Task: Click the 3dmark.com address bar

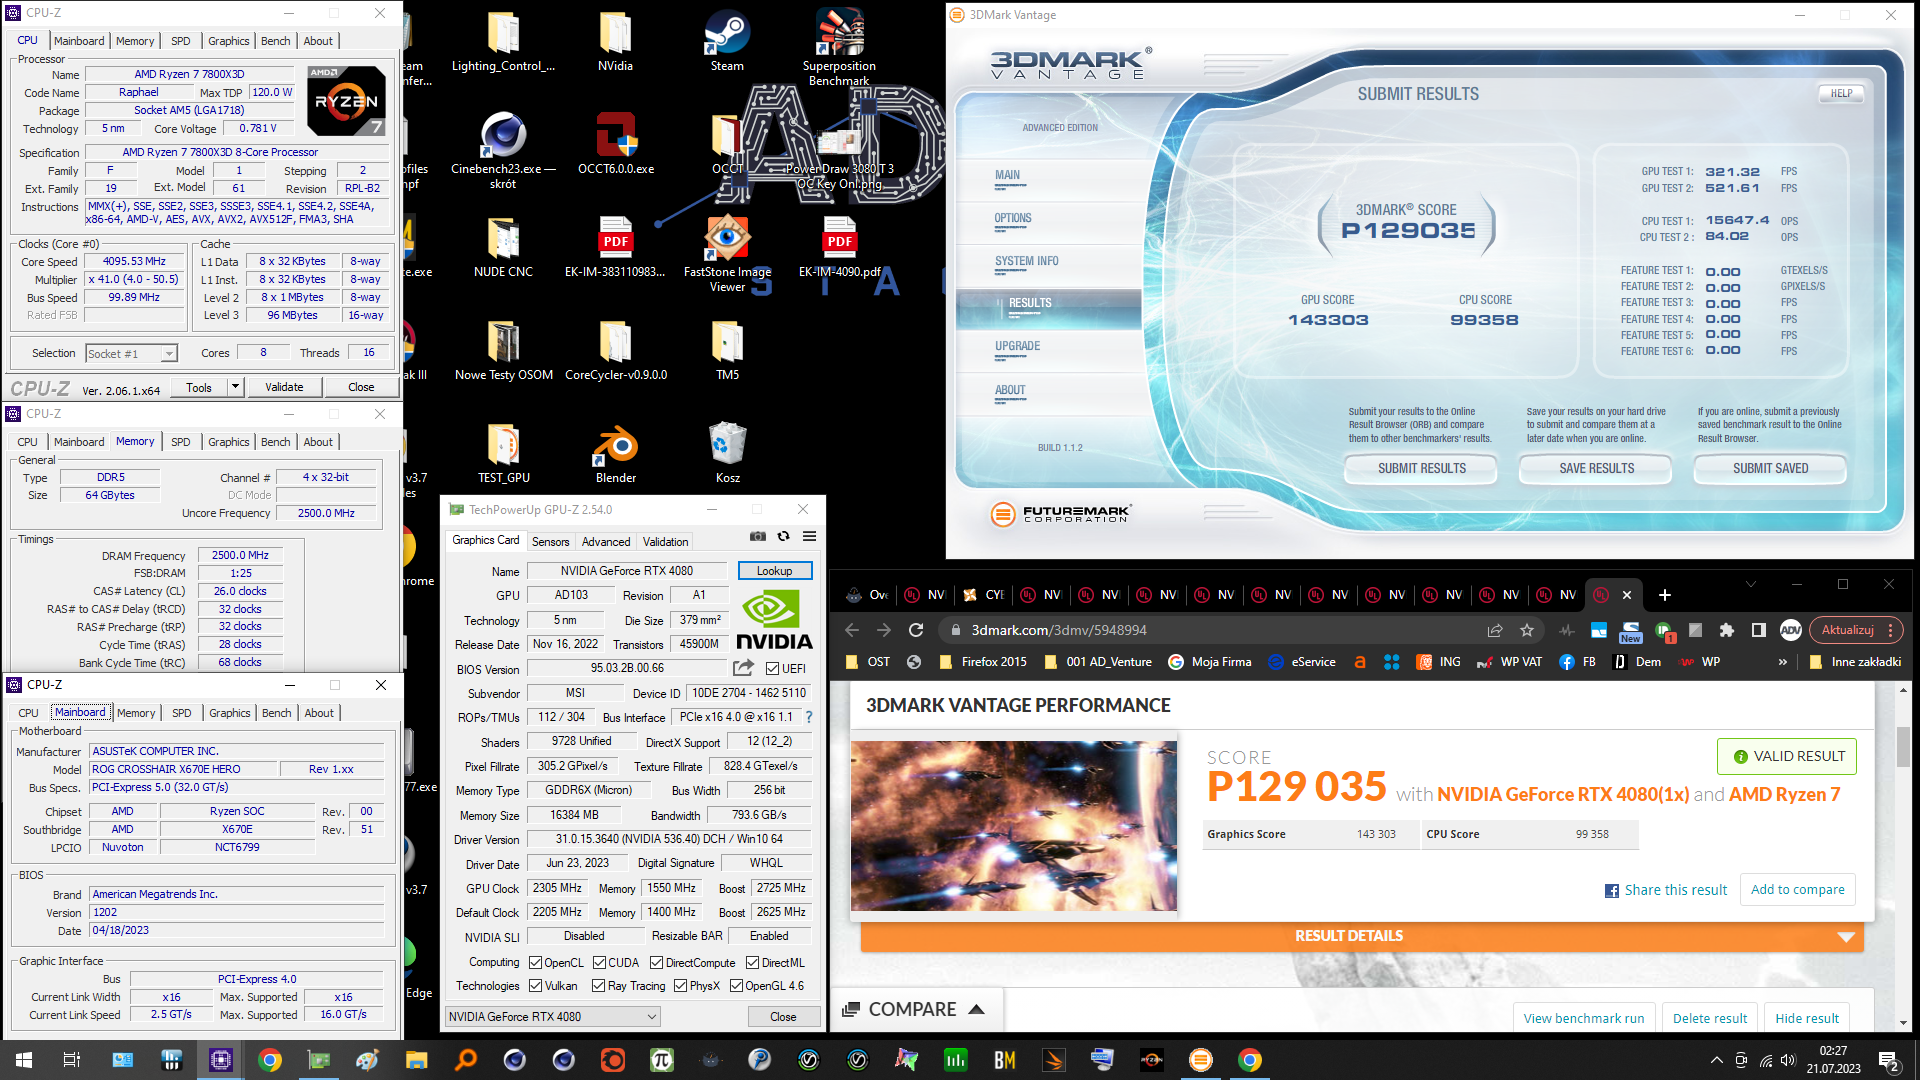Action: pyautogui.click(x=1210, y=630)
